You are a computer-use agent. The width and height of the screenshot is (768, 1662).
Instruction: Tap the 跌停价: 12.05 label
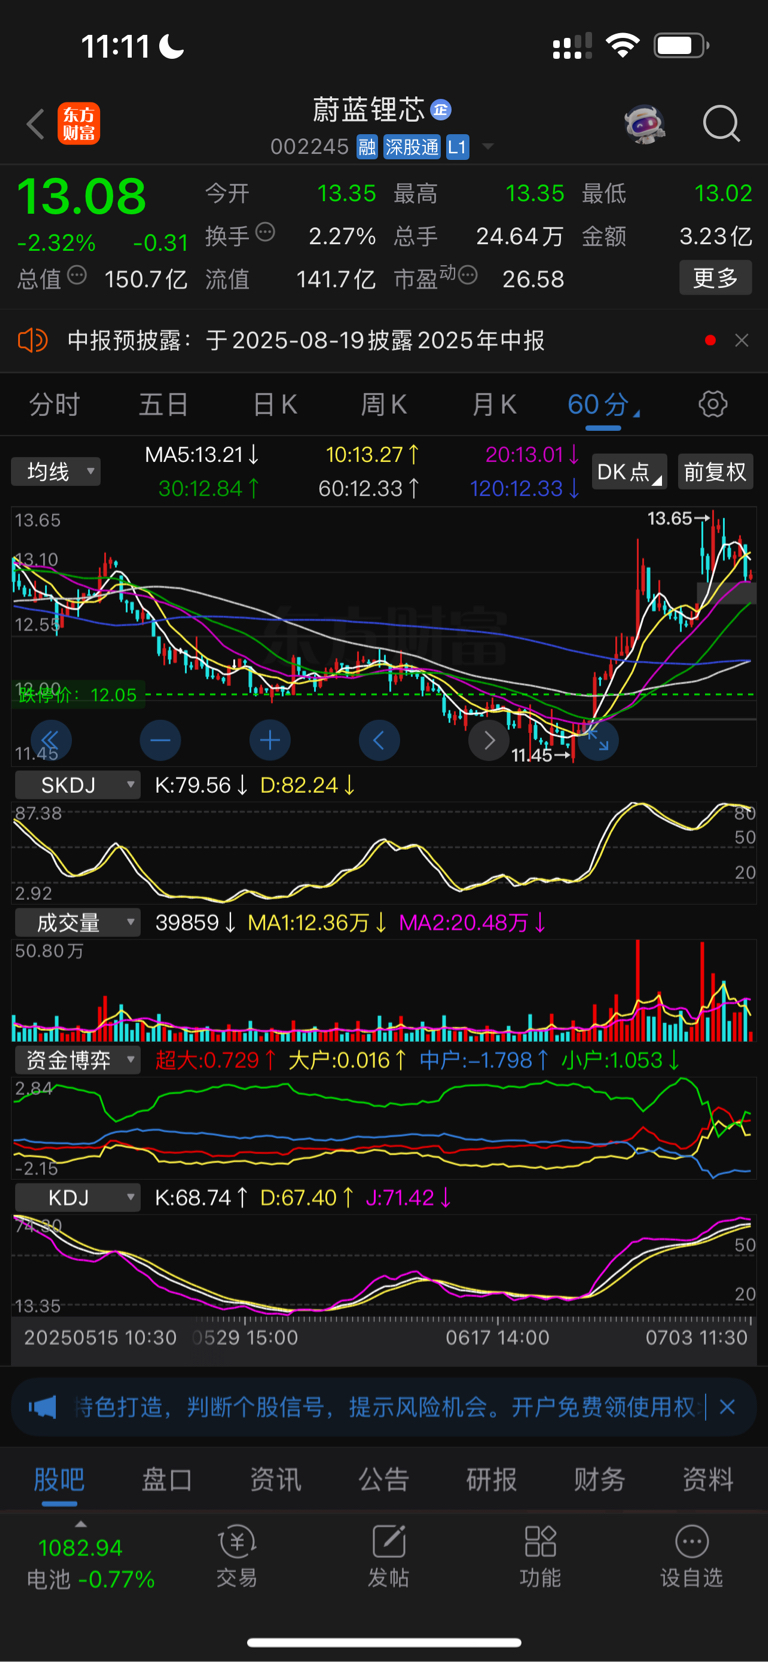pos(77,694)
